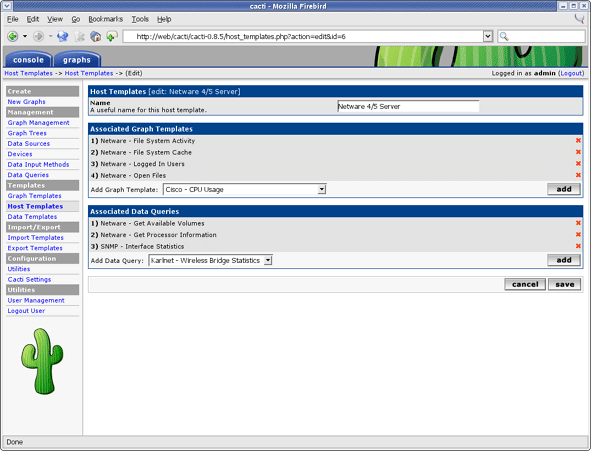Click add button for graph template

(x=564, y=189)
